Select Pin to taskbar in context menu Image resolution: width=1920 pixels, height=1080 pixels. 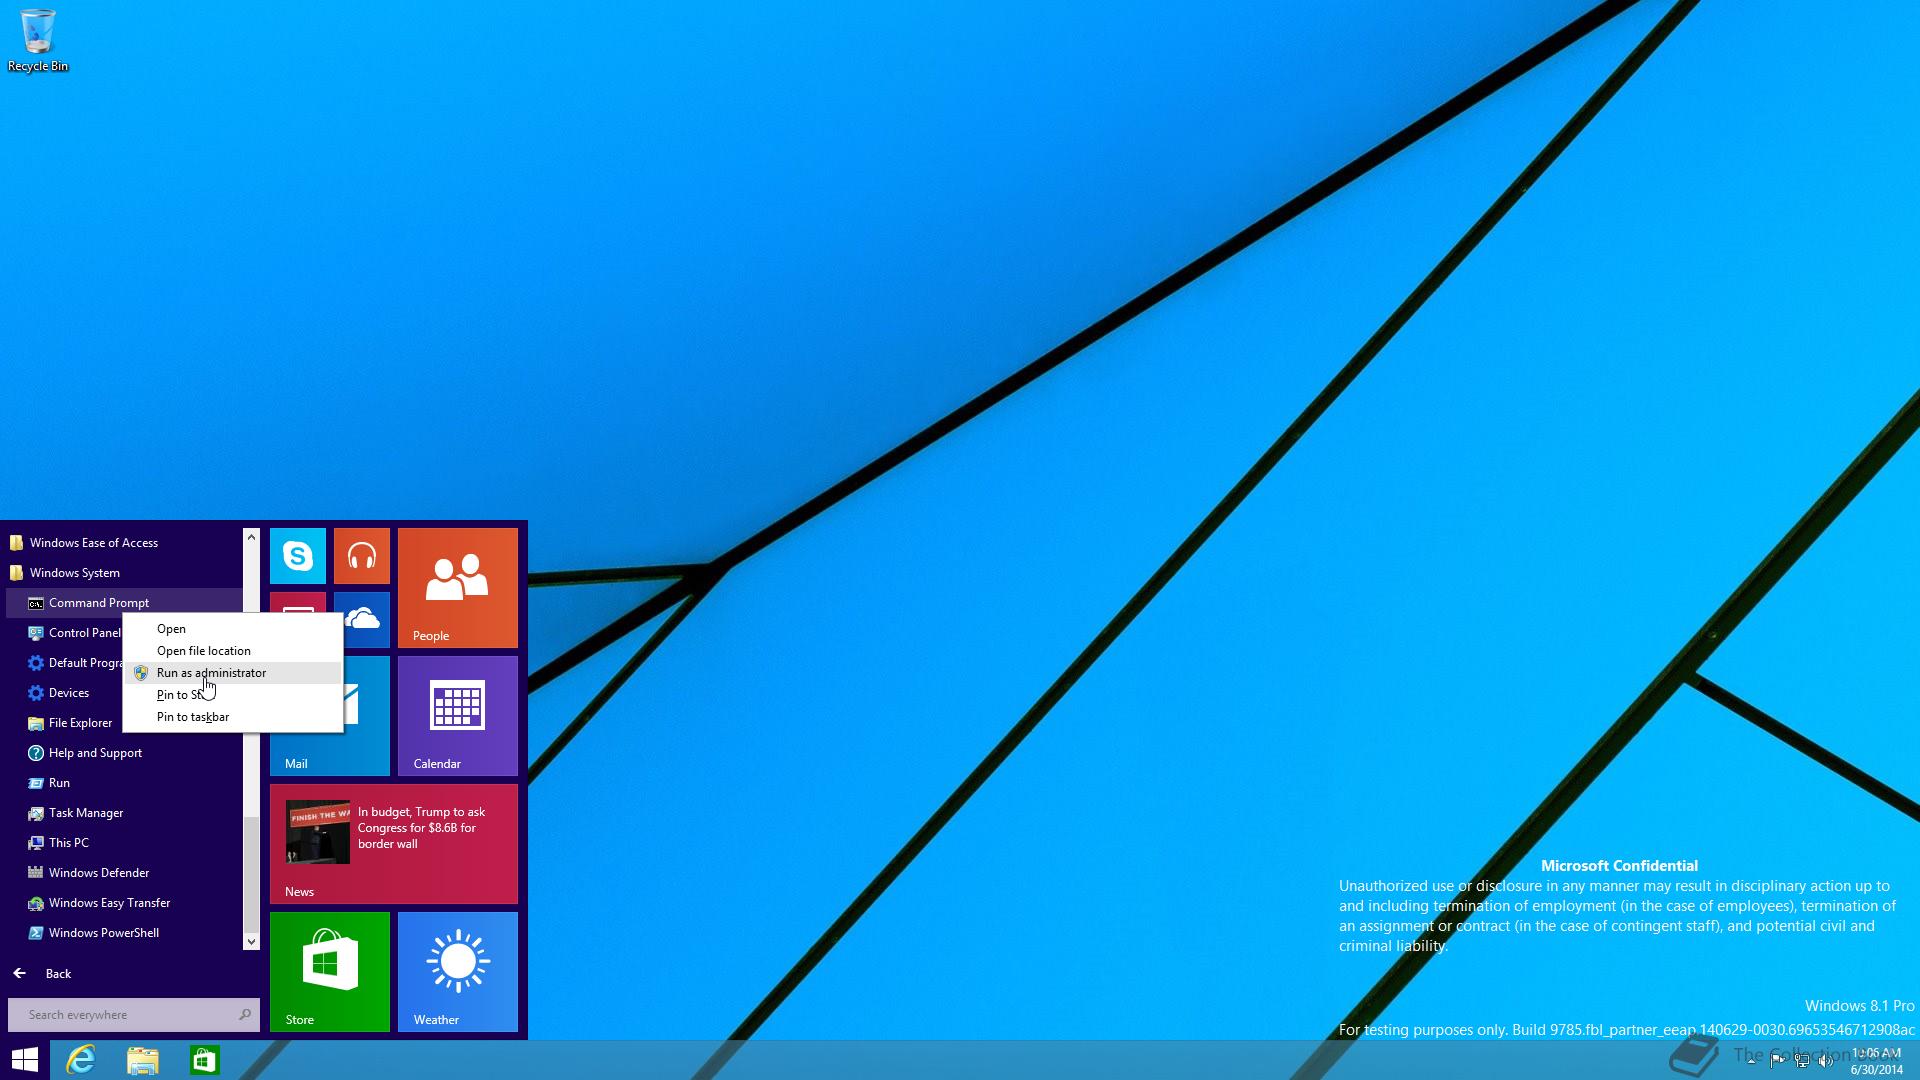coord(232,717)
